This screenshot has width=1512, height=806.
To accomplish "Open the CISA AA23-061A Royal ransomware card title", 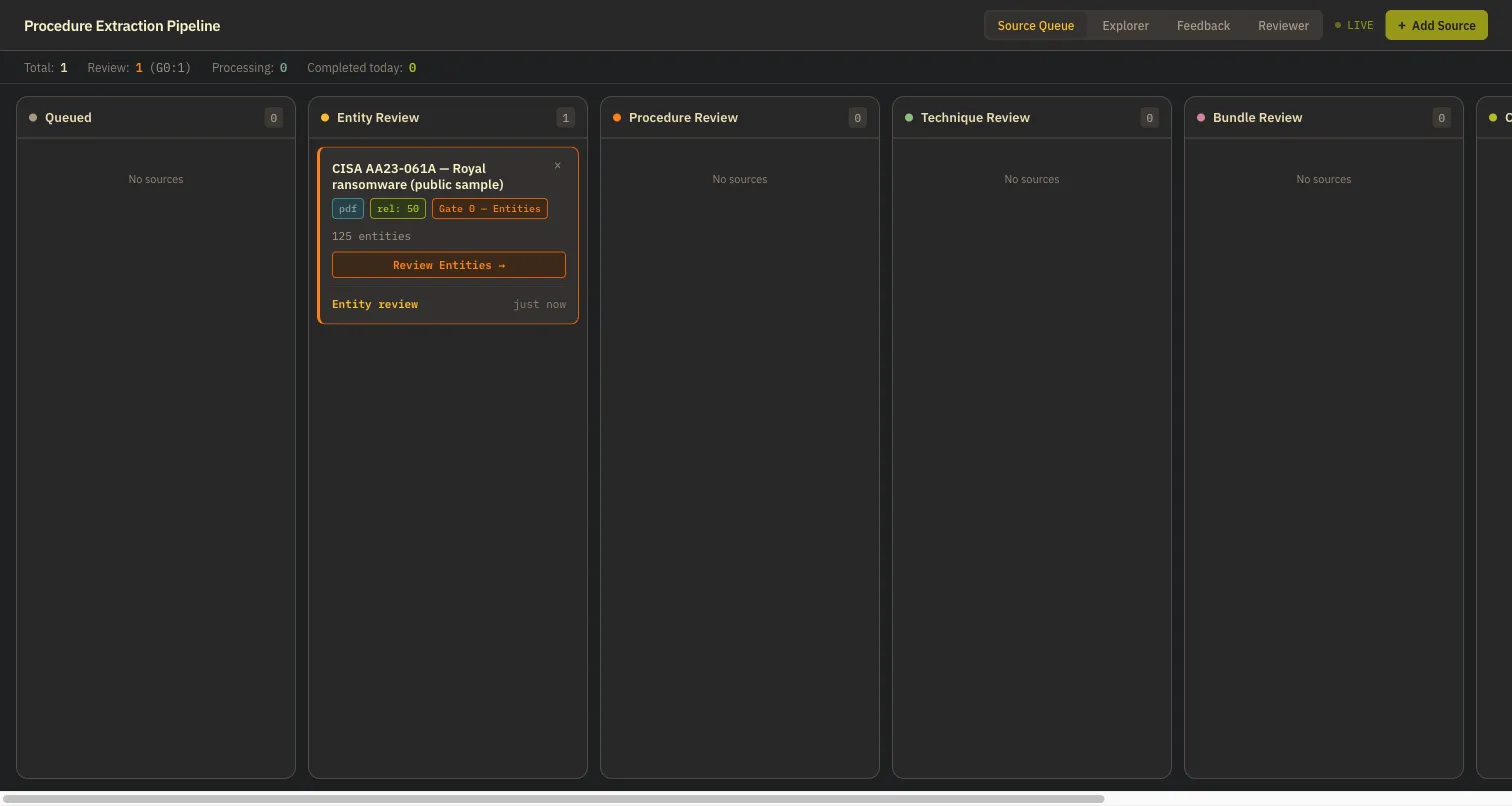I will pos(418,176).
